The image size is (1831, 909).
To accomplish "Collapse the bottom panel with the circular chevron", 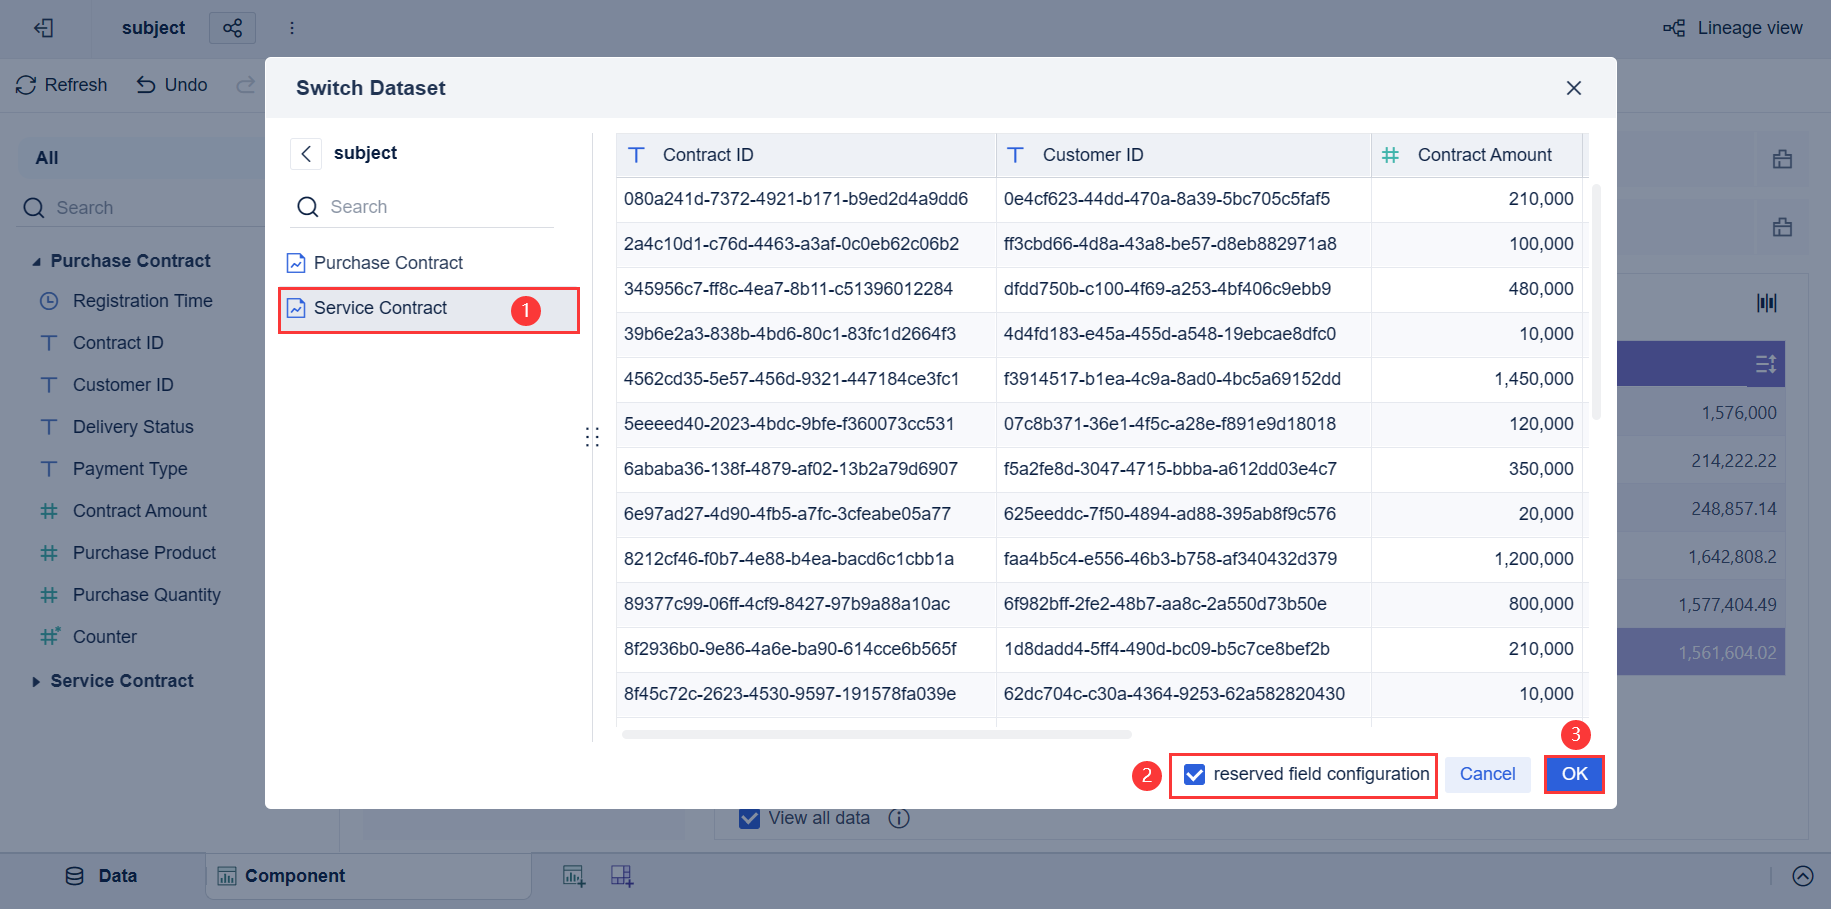I will pos(1803,875).
